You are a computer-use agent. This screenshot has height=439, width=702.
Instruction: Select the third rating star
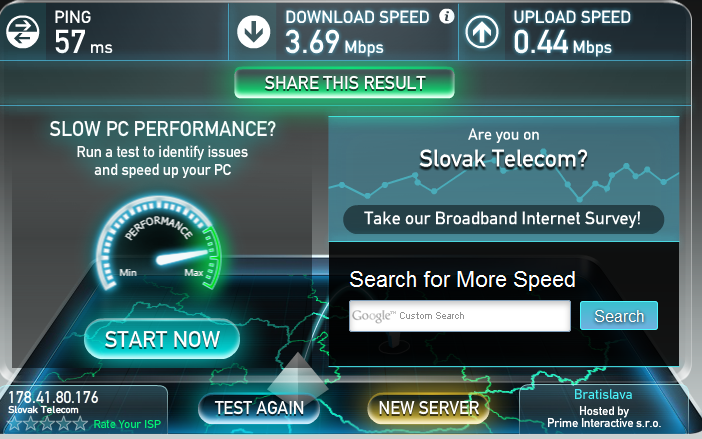tap(47, 423)
